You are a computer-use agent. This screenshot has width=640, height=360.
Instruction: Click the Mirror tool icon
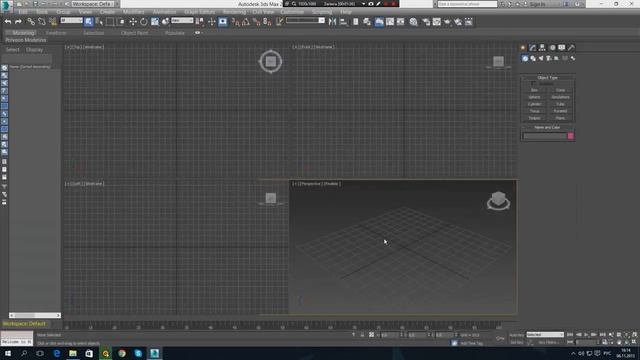[332, 22]
